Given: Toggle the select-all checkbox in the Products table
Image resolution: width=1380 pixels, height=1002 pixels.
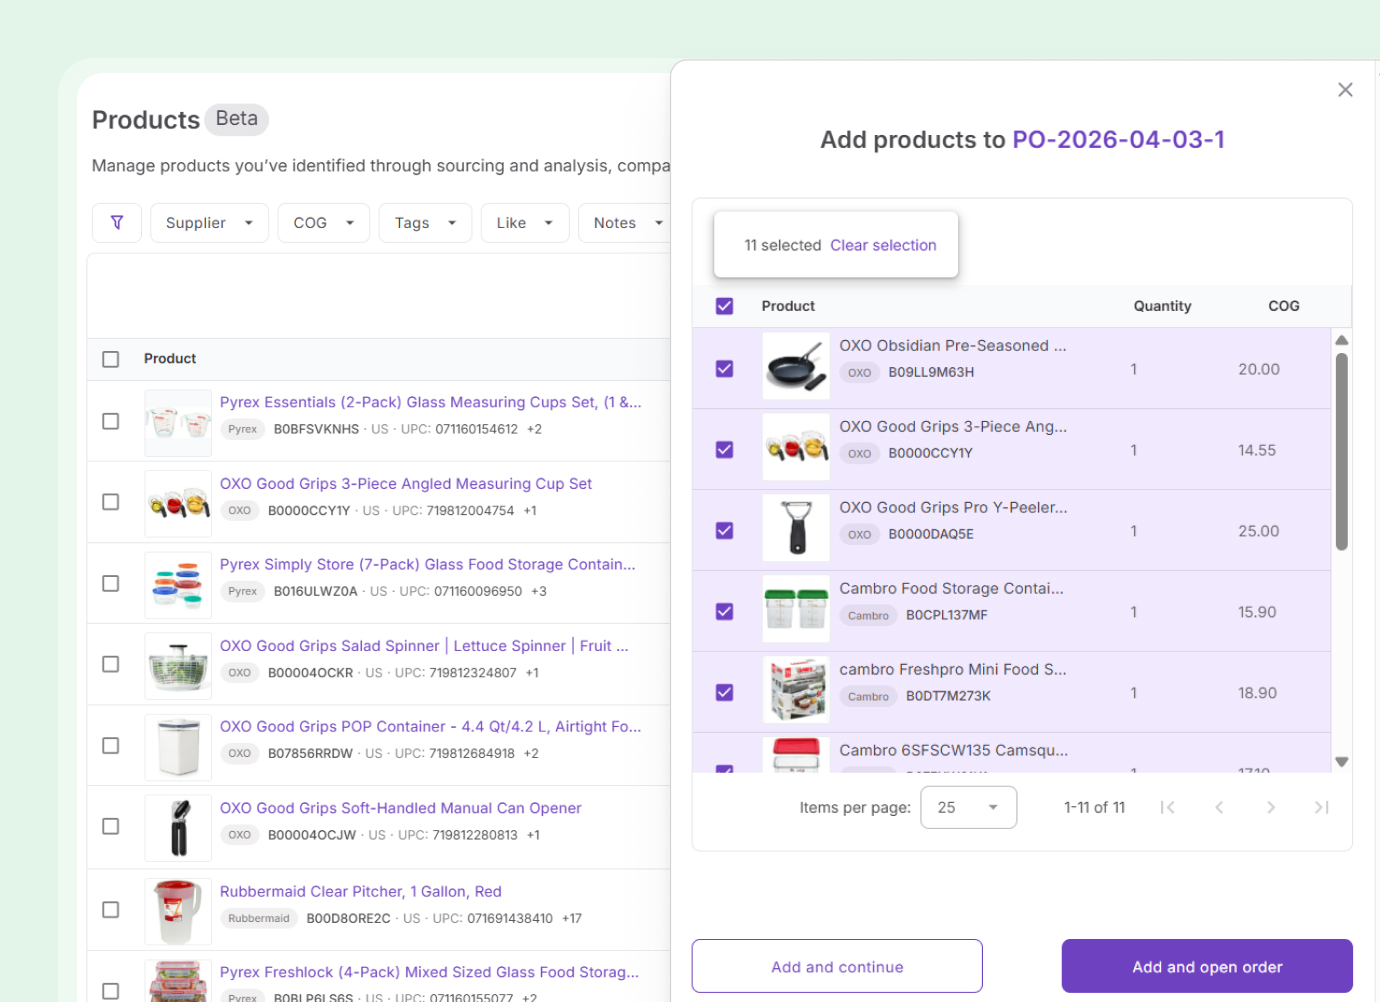Looking at the screenshot, I should pos(110,359).
